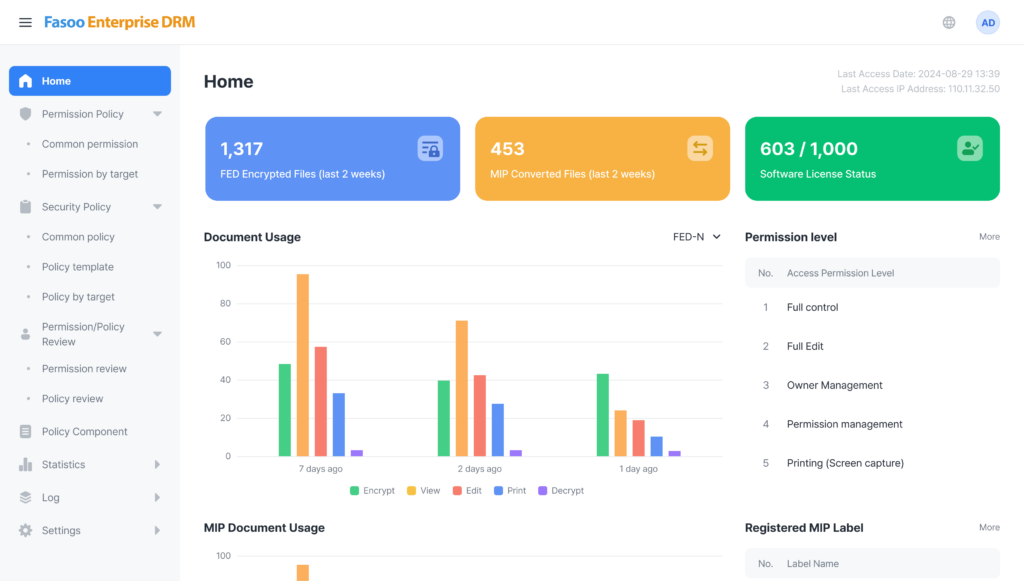Collapse the Permission Policy section arrow
1024x581 pixels.
157,114
